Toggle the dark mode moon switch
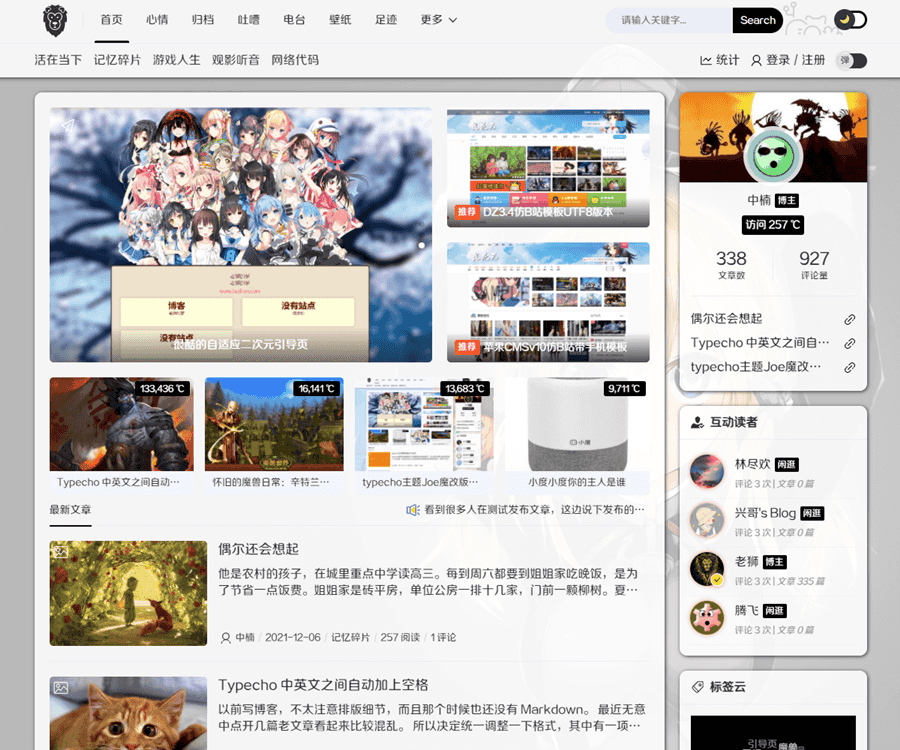The image size is (900, 750). tap(850, 20)
